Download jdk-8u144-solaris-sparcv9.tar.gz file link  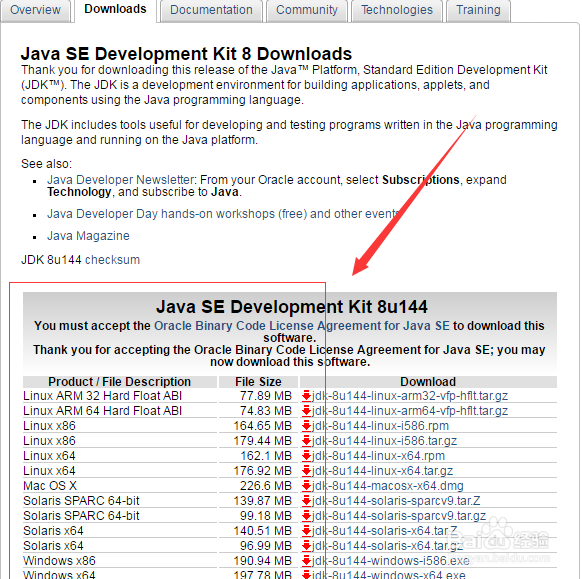pos(399,516)
